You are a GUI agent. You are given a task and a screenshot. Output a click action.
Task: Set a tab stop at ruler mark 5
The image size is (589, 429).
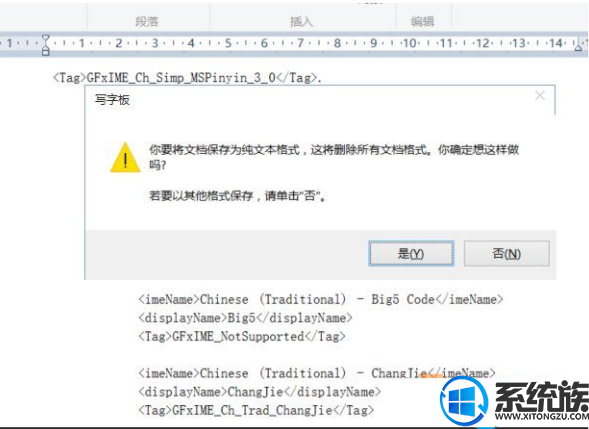228,43
